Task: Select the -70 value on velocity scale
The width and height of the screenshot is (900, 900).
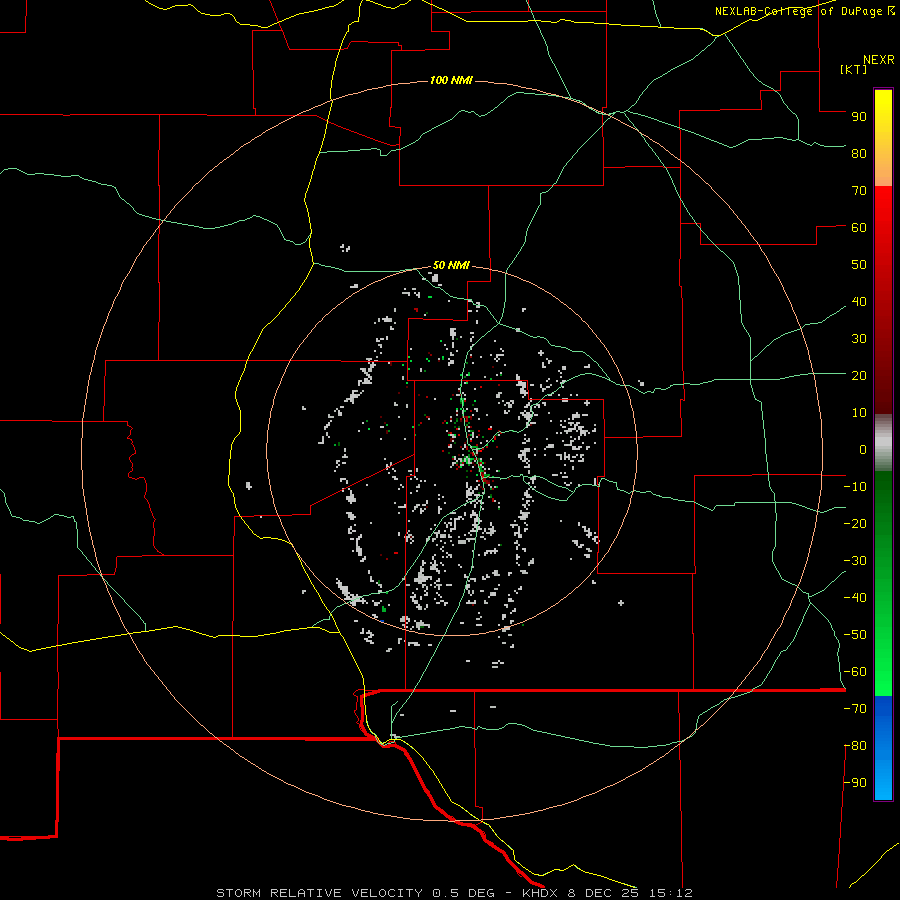Action: point(855,709)
